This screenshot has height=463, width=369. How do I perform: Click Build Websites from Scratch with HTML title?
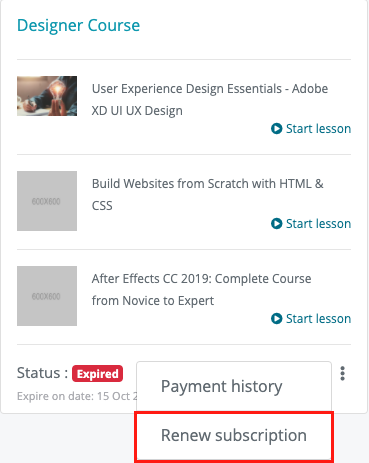(x=207, y=195)
